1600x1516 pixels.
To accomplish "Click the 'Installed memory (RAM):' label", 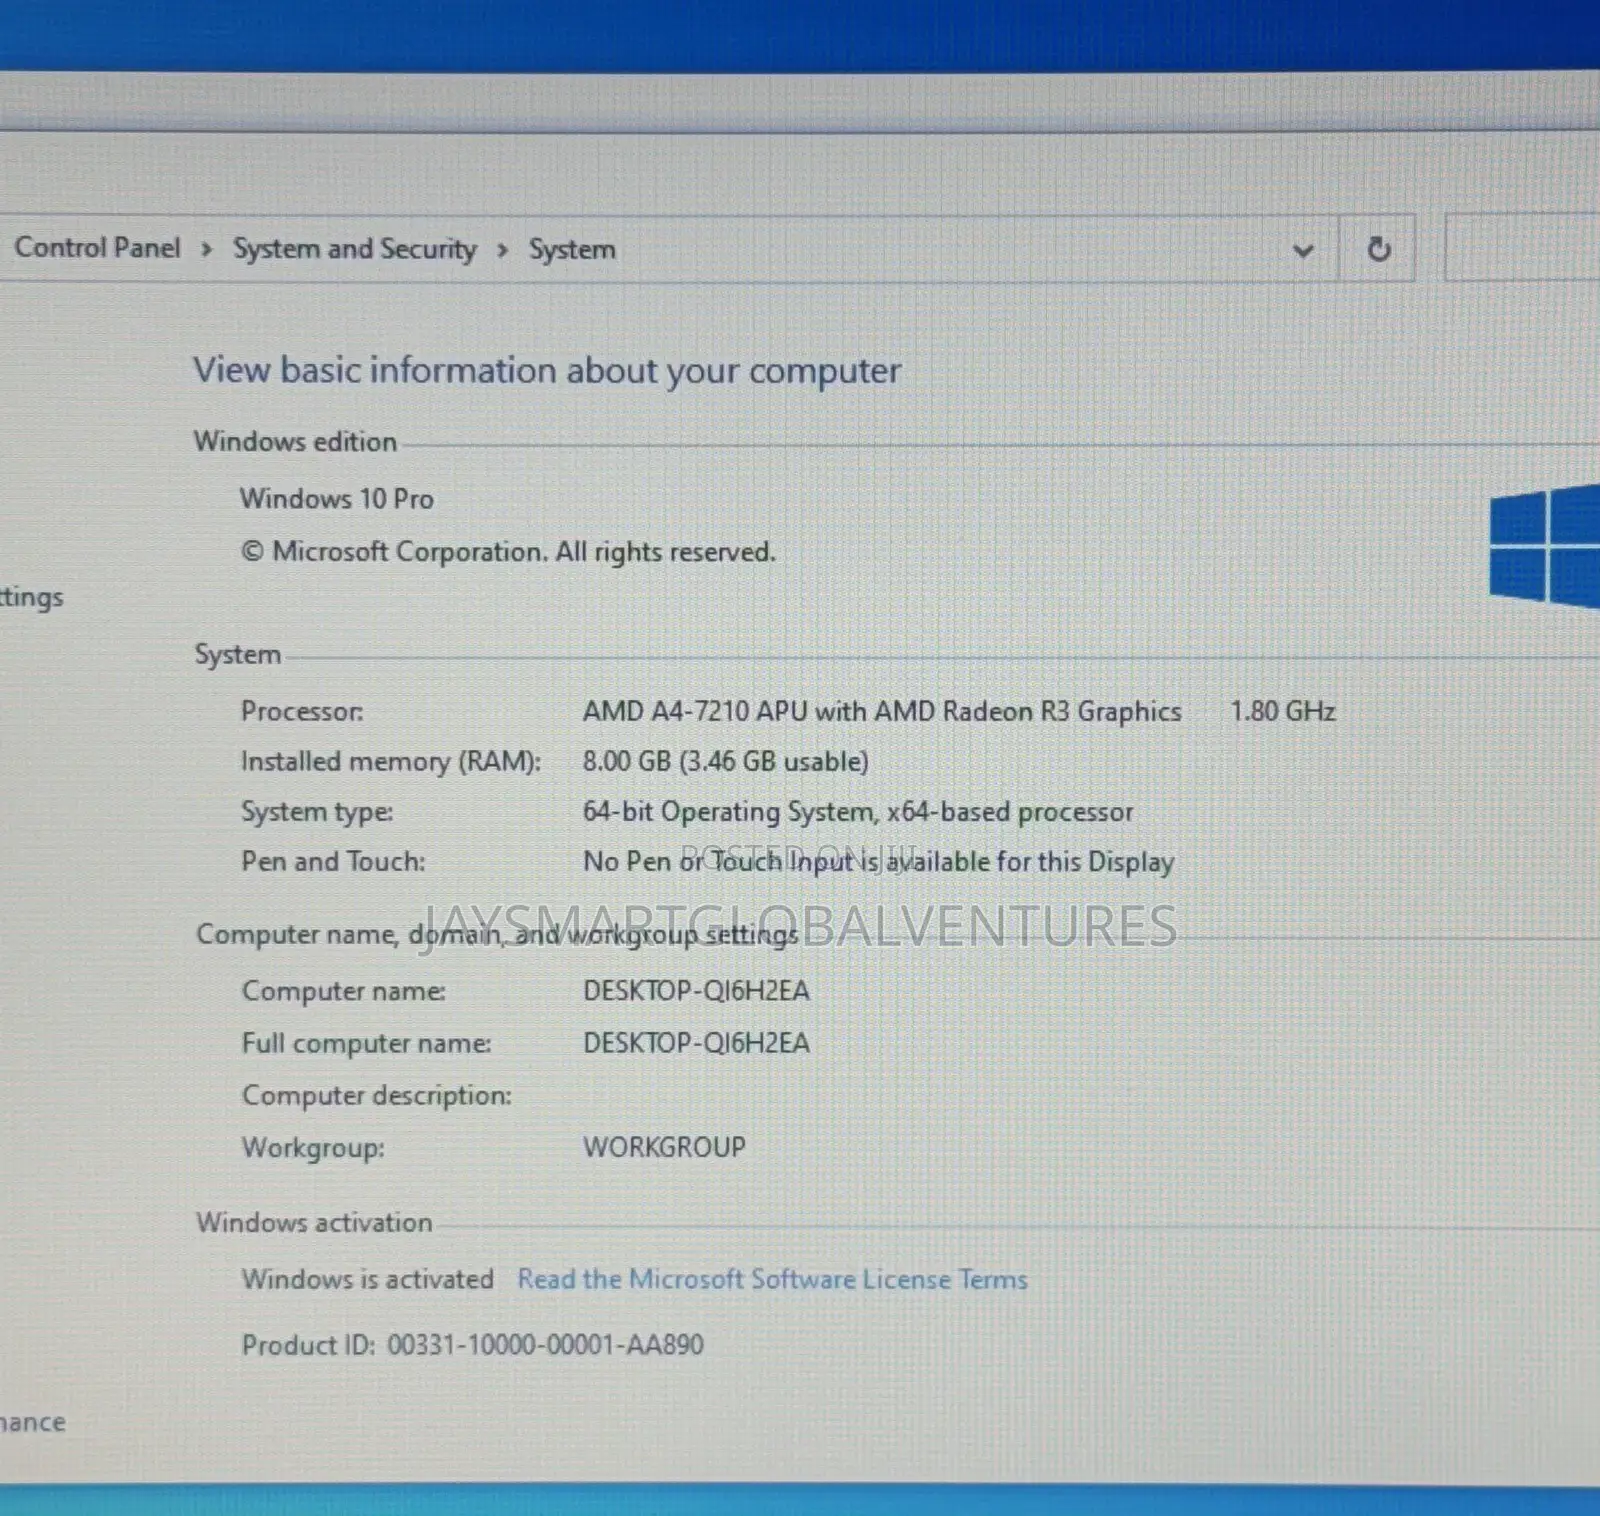I will point(390,761).
